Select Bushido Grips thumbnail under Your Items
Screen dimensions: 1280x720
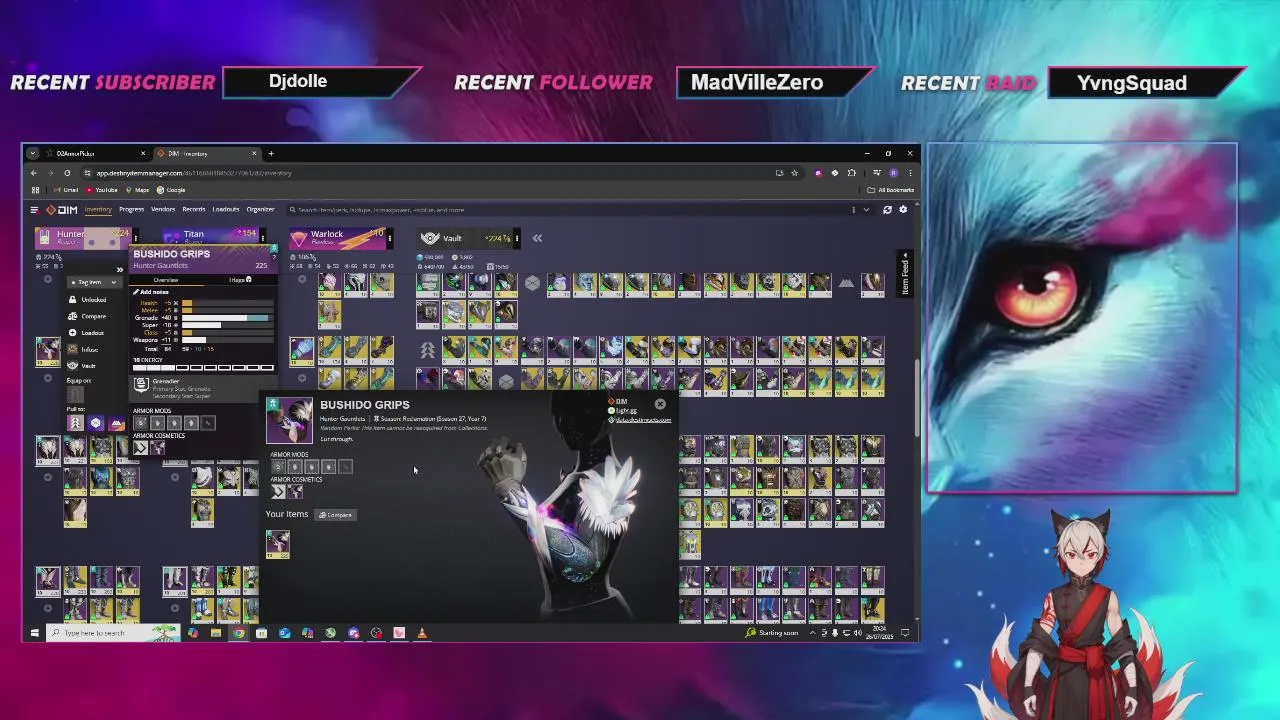(x=278, y=543)
